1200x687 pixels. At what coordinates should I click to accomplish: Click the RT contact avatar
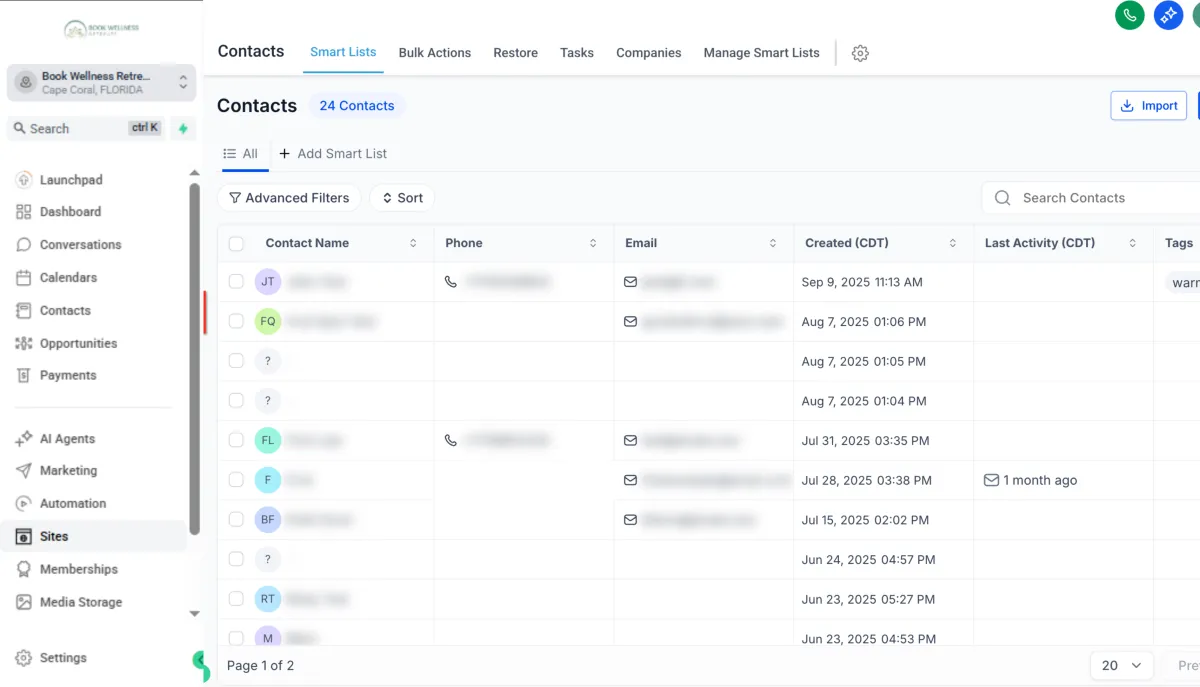(268, 599)
